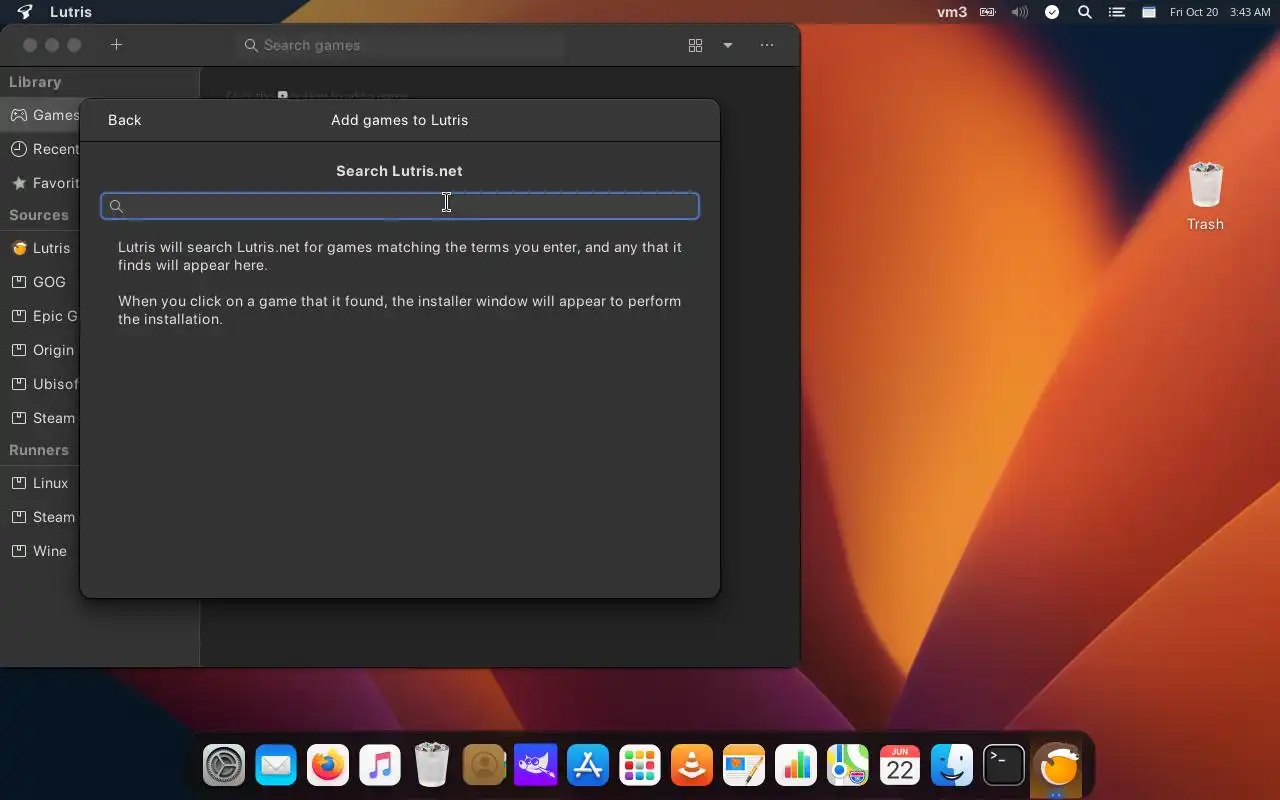This screenshot has width=1280, height=800.
Task: Open Mail in the dock
Action: (x=276, y=767)
